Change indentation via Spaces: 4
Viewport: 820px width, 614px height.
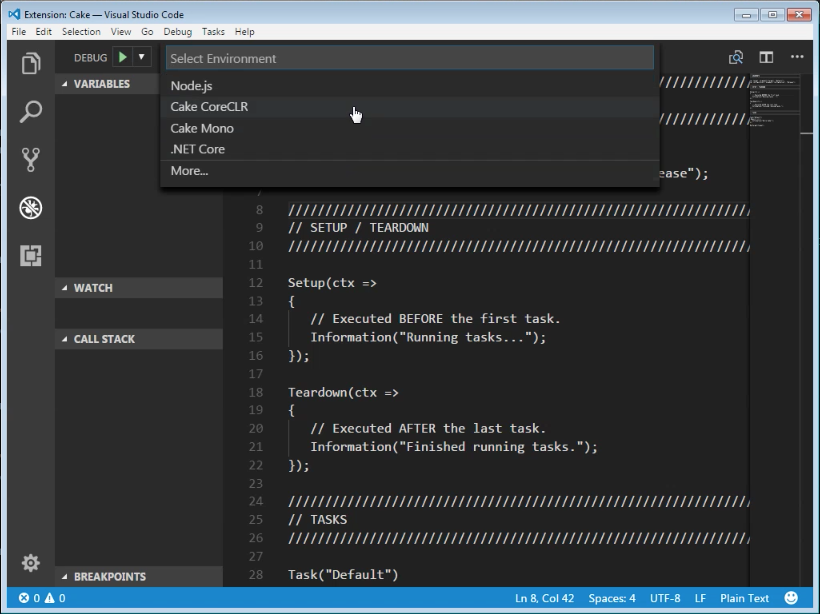612,598
